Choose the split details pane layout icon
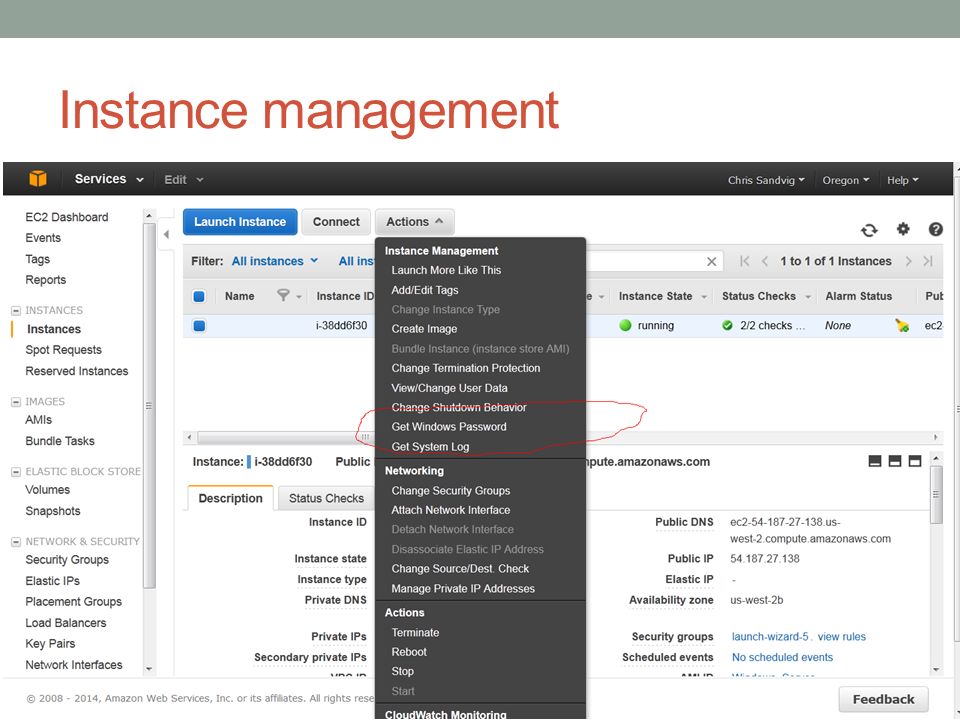Image resolution: width=960 pixels, height=720 pixels. (894, 461)
